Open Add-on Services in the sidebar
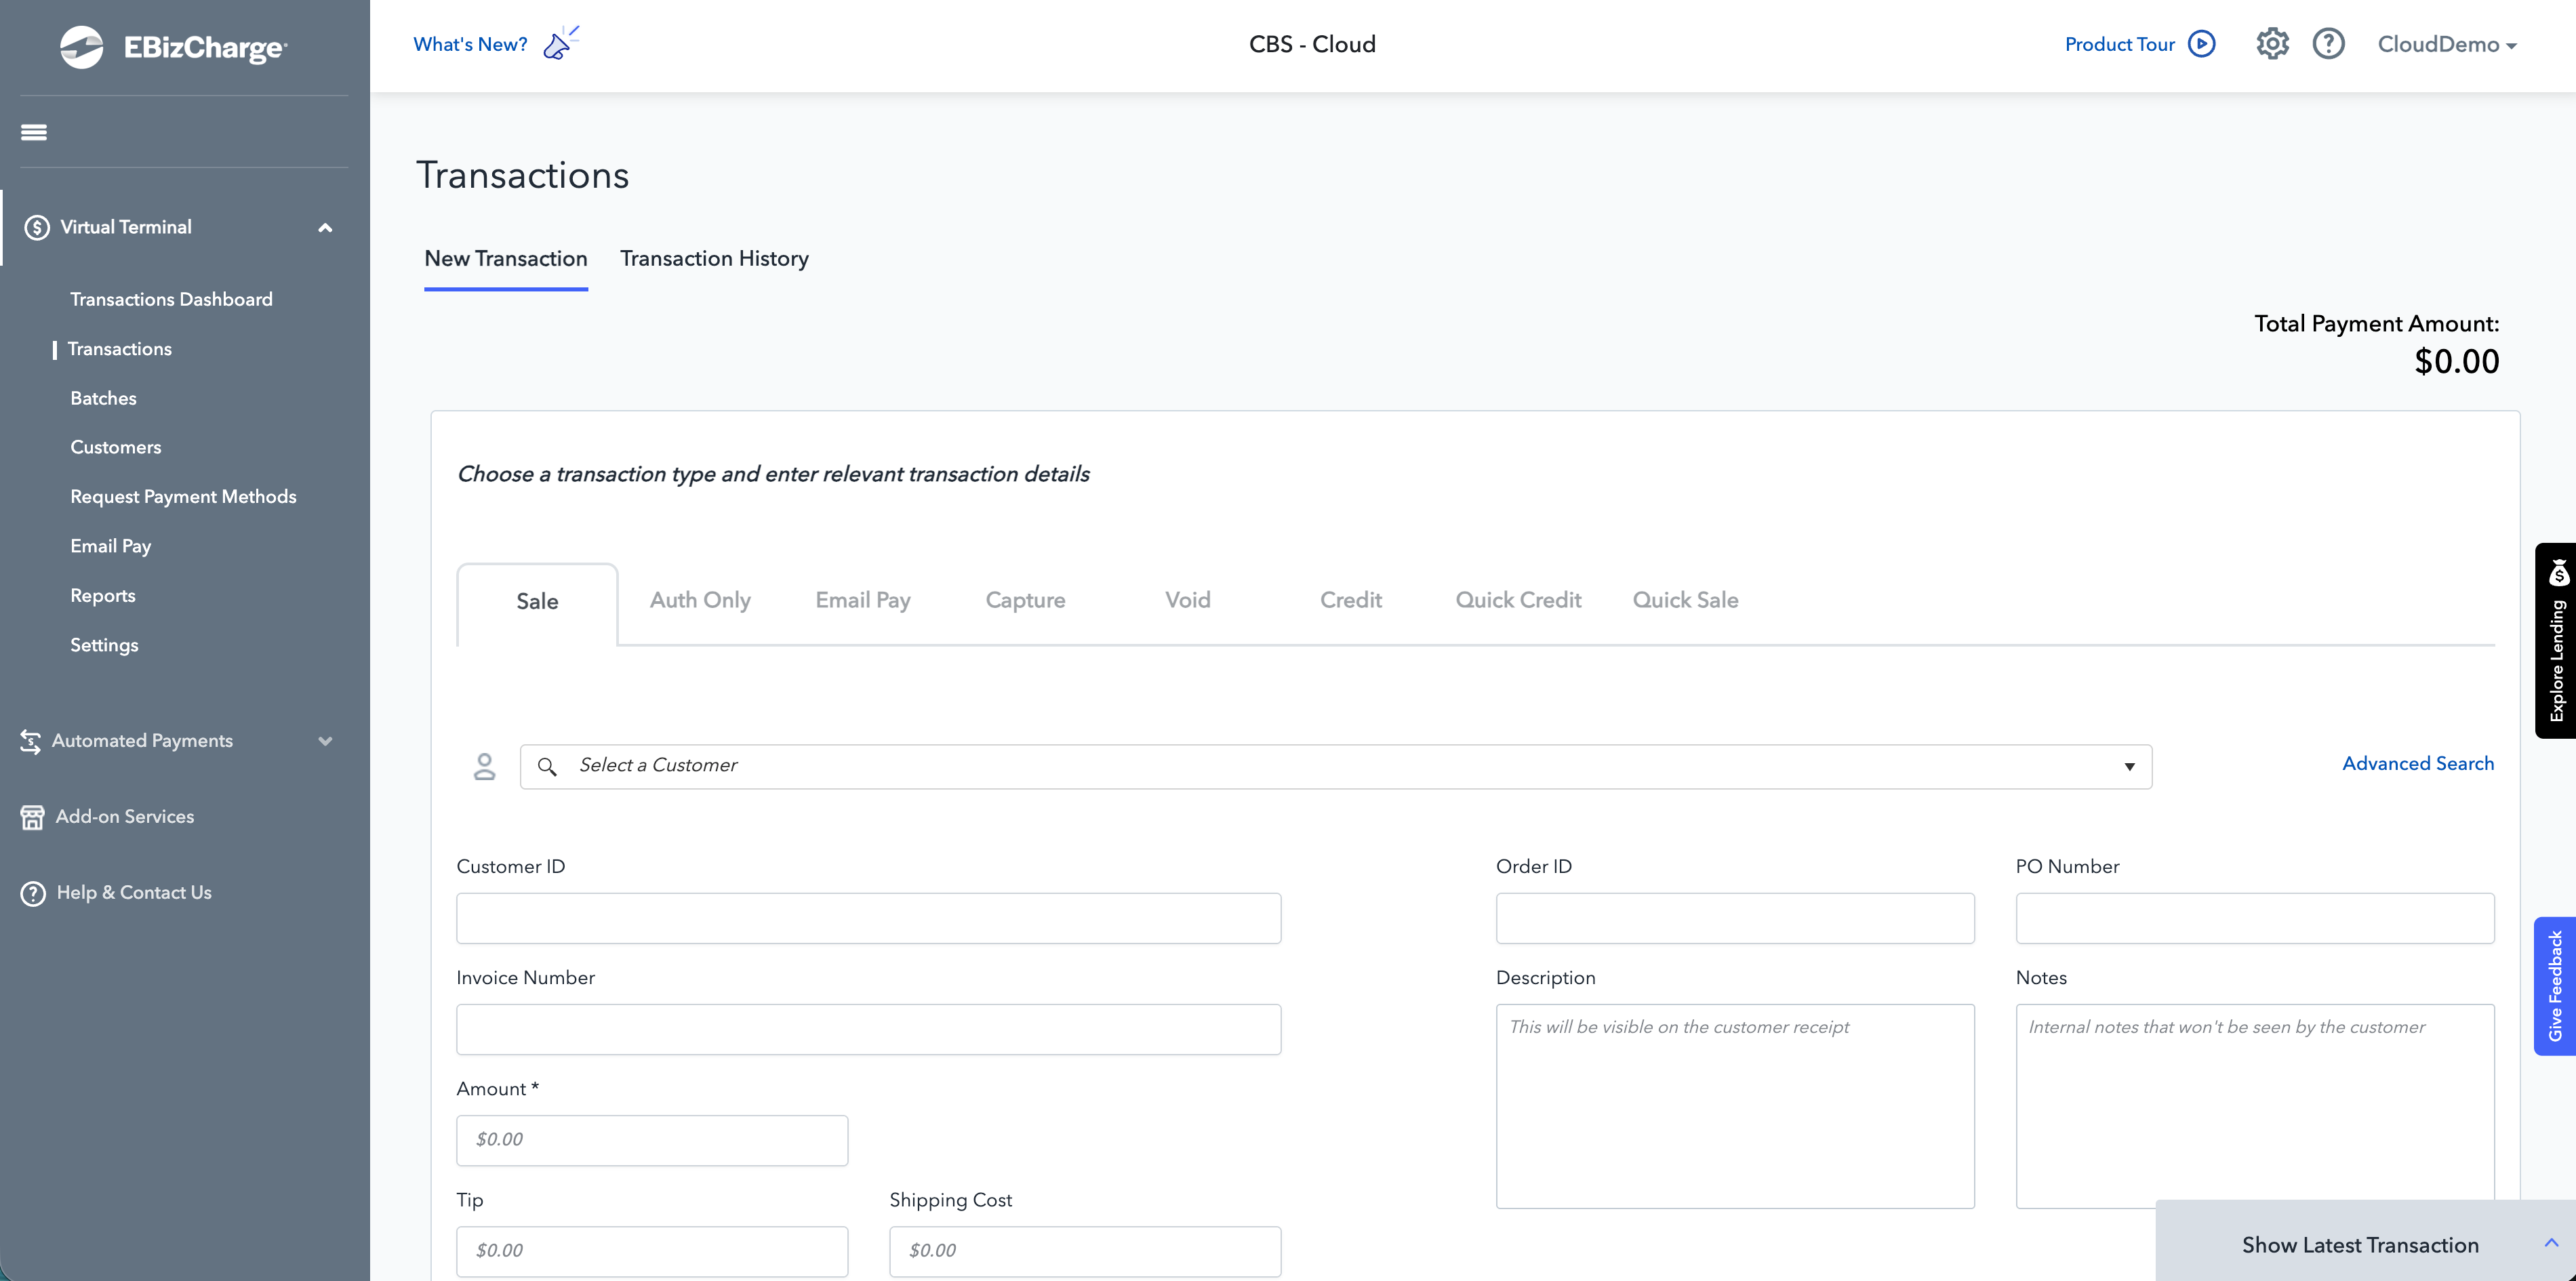Viewport: 2576px width, 1281px height. 125,817
